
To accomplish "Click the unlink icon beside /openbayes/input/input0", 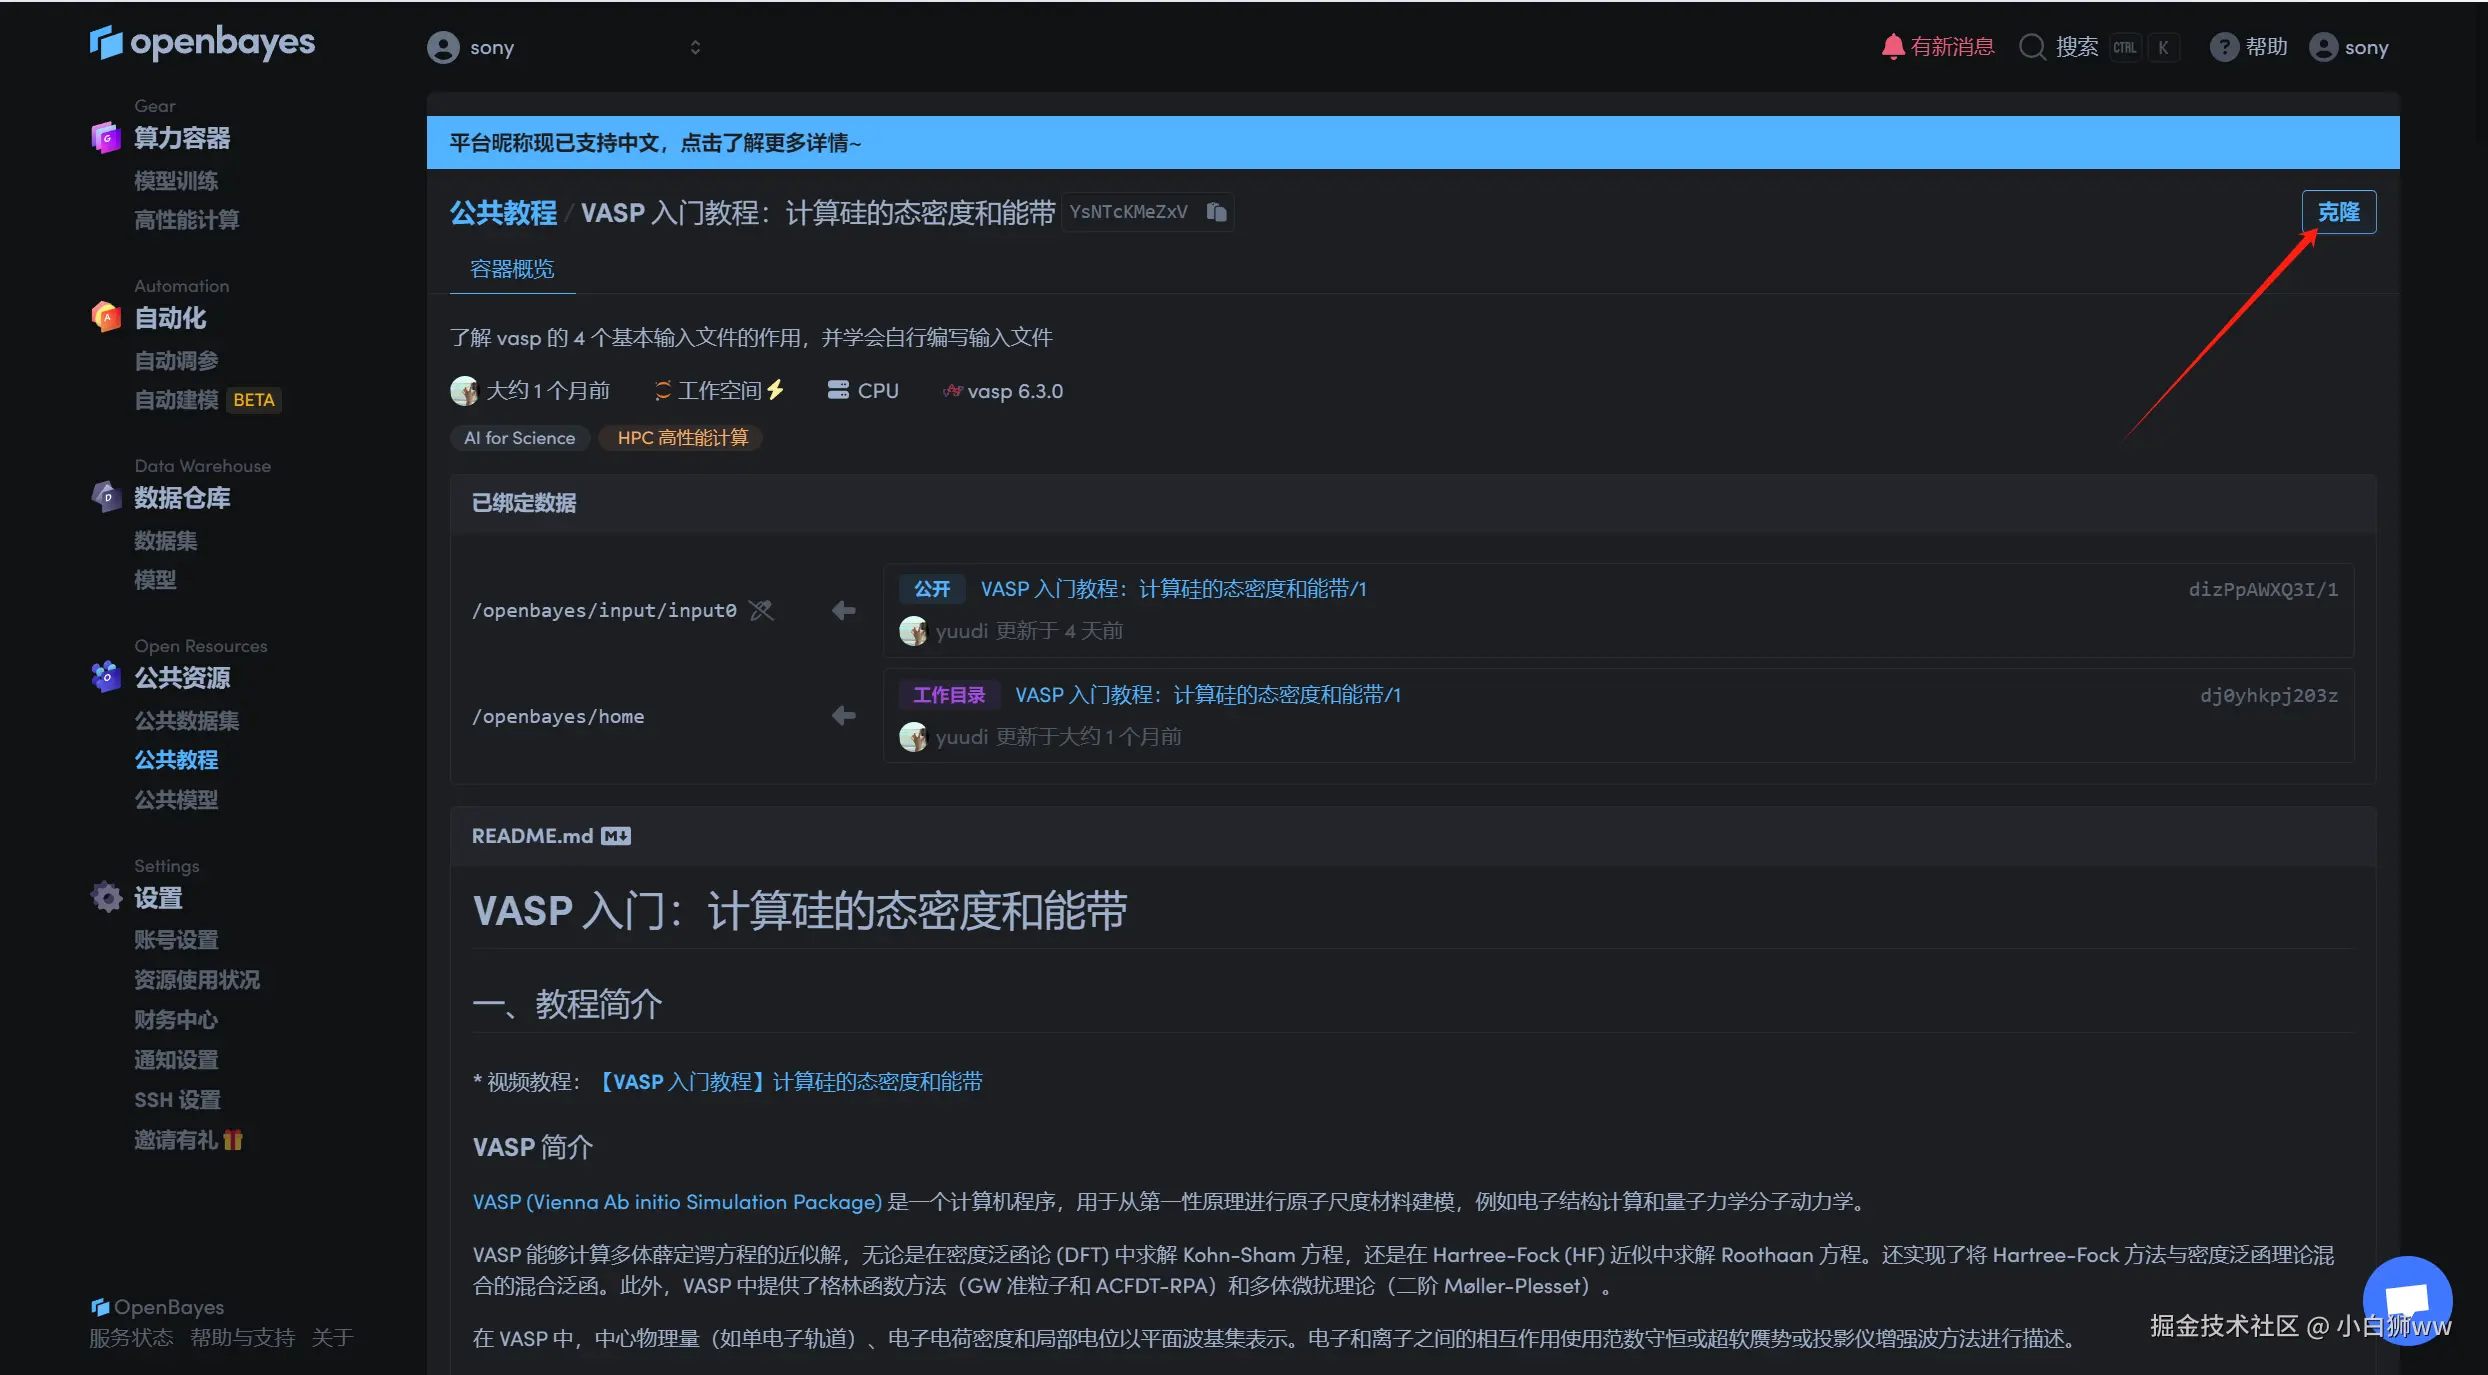I will pyautogui.click(x=762, y=610).
